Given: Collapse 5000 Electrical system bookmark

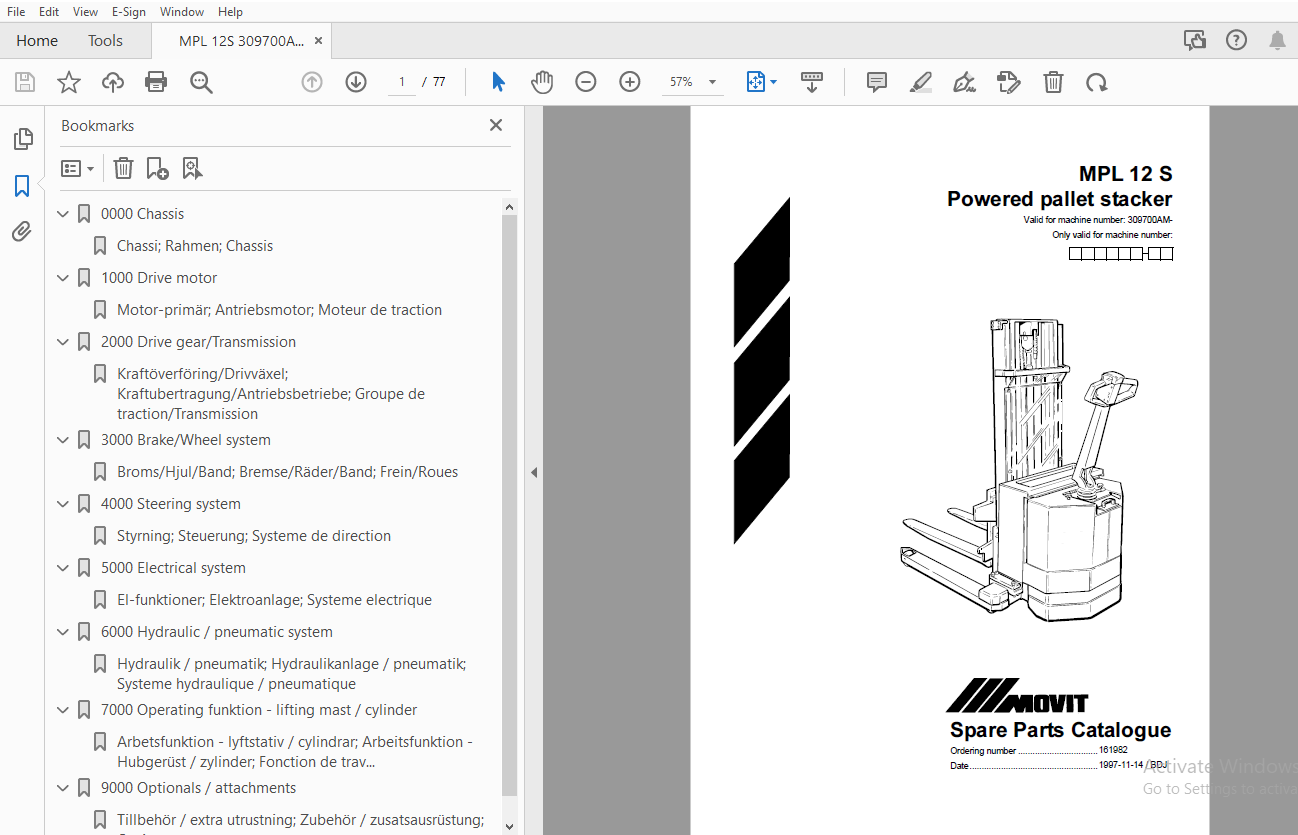Looking at the screenshot, I should [63, 568].
